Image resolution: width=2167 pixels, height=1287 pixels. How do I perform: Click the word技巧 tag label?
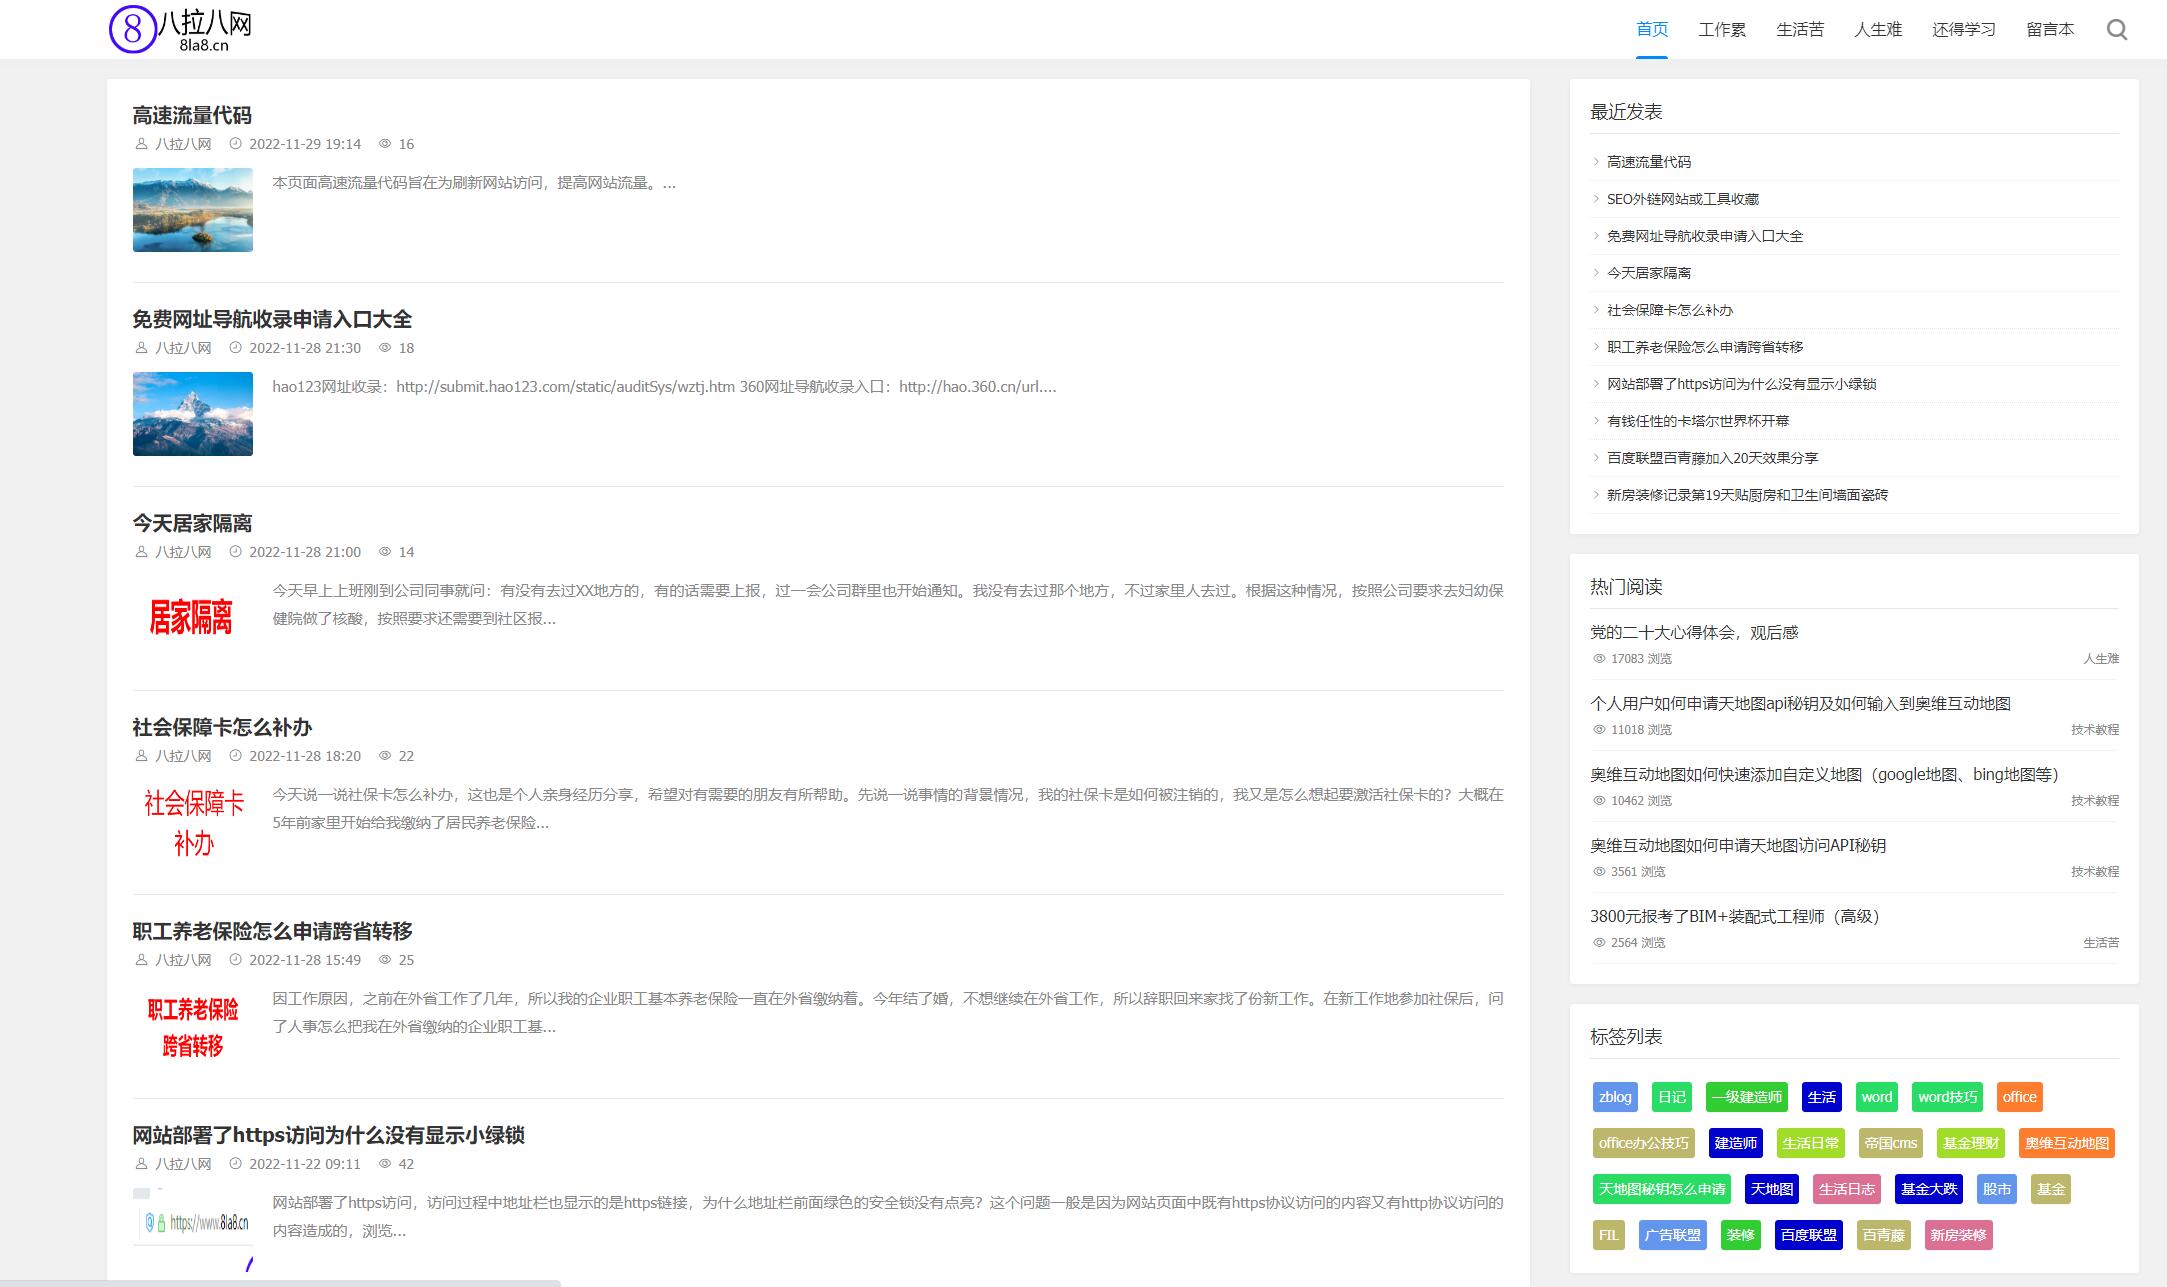[1946, 1097]
